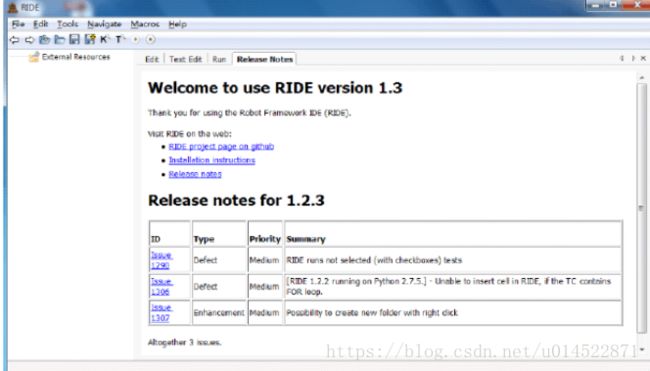
Task: Click 'Medium' priority cell in Issue 1306 row
Action: pyautogui.click(x=264, y=286)
